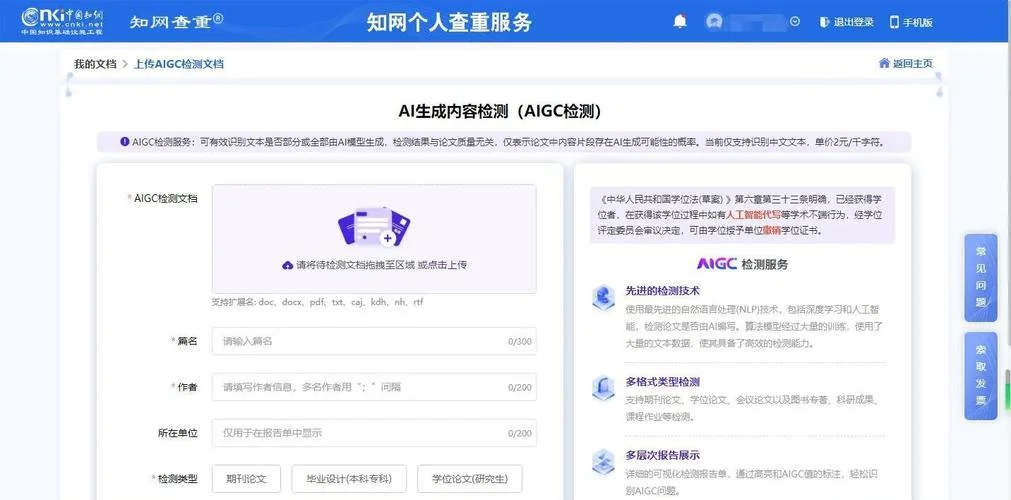Open 常见问题 side button
1011x500 pixels.
[x=981, y=277]
